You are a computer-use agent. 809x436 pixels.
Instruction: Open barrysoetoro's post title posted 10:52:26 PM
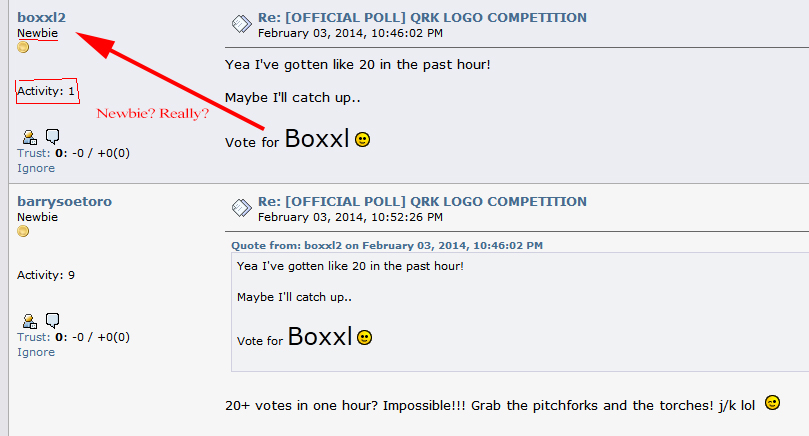point(422,202)
